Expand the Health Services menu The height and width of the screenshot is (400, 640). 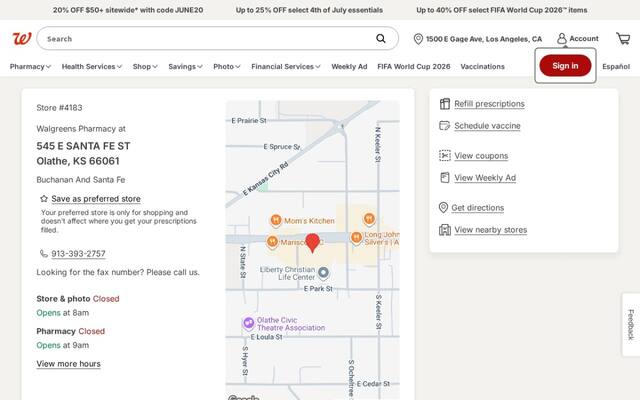(x=92, y=67)
